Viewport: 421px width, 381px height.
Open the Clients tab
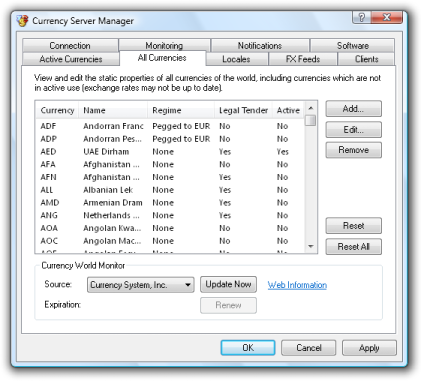[x=366, y=59]
